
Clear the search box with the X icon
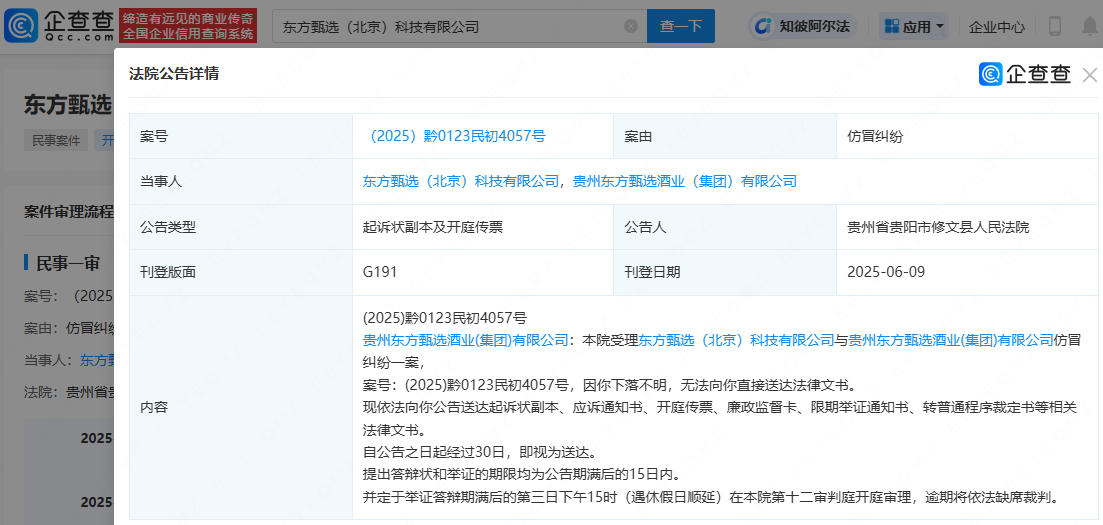click(x=631, y=27)
